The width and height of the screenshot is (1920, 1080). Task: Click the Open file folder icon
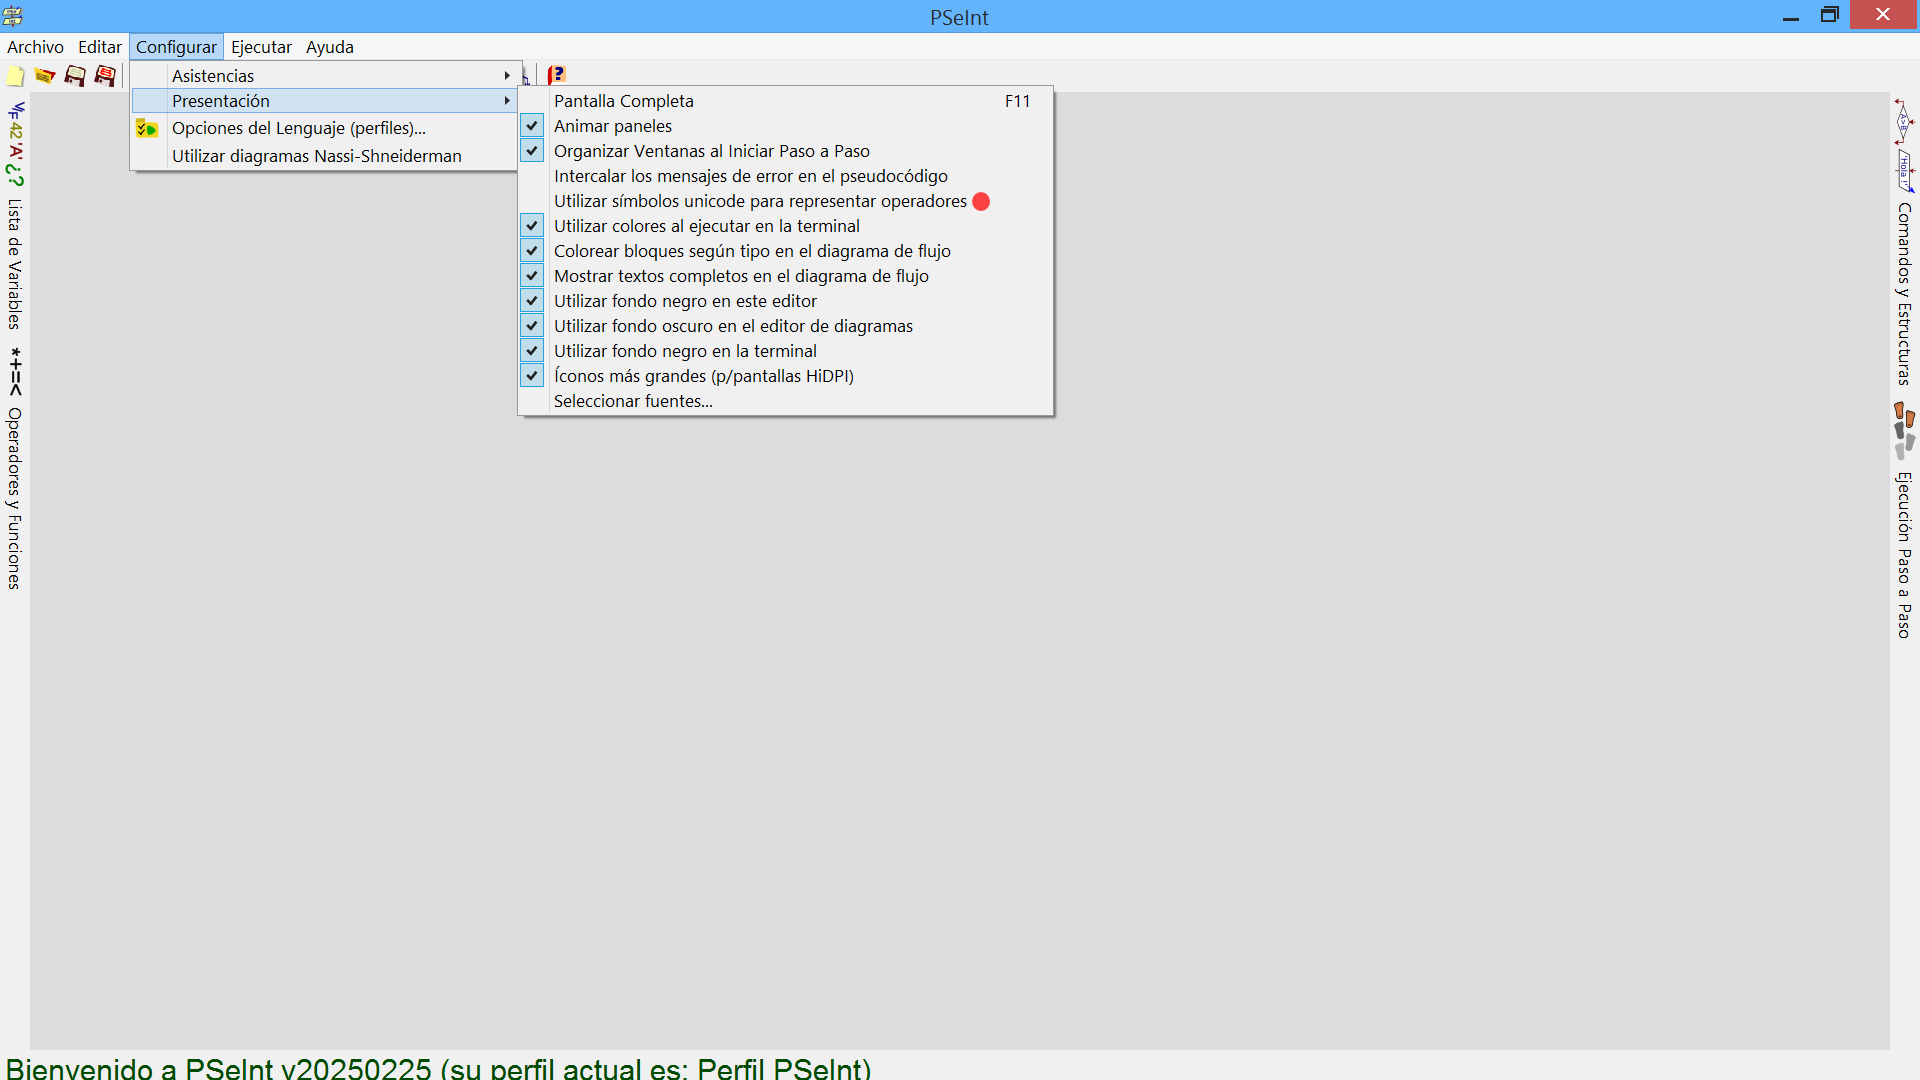click(45, 76)
